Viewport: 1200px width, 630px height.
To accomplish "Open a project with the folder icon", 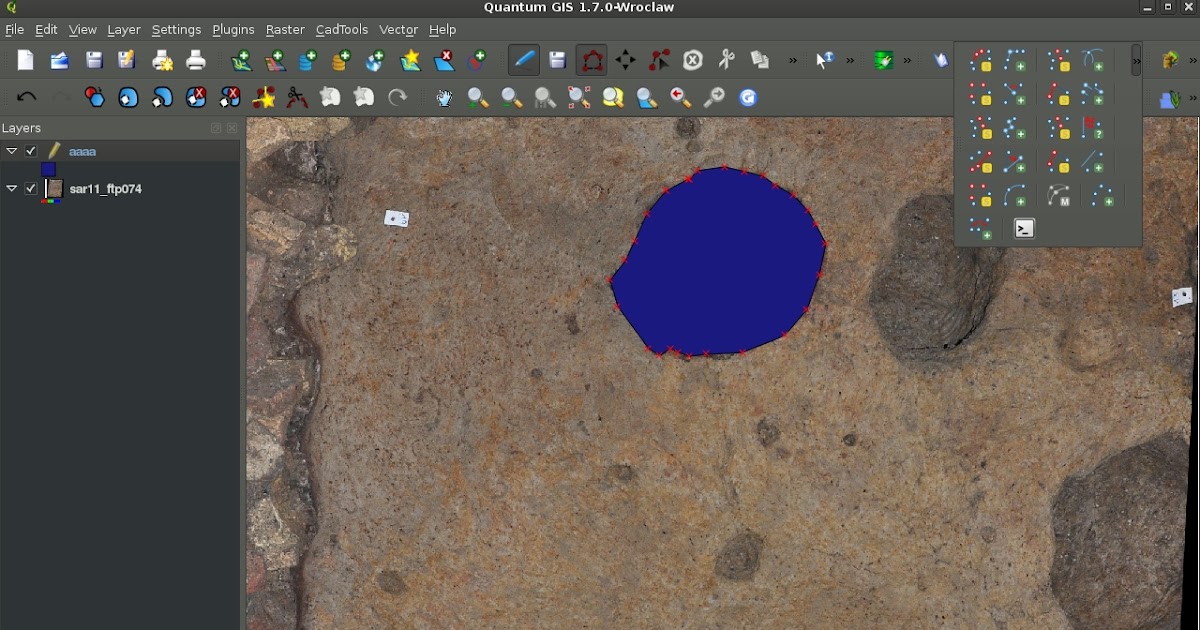I will click(60, 61).
